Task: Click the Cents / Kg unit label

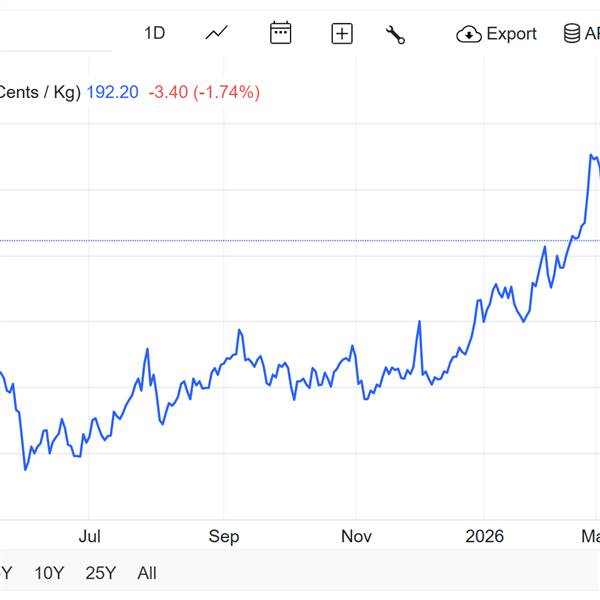Action: click(x=40, y=92)
